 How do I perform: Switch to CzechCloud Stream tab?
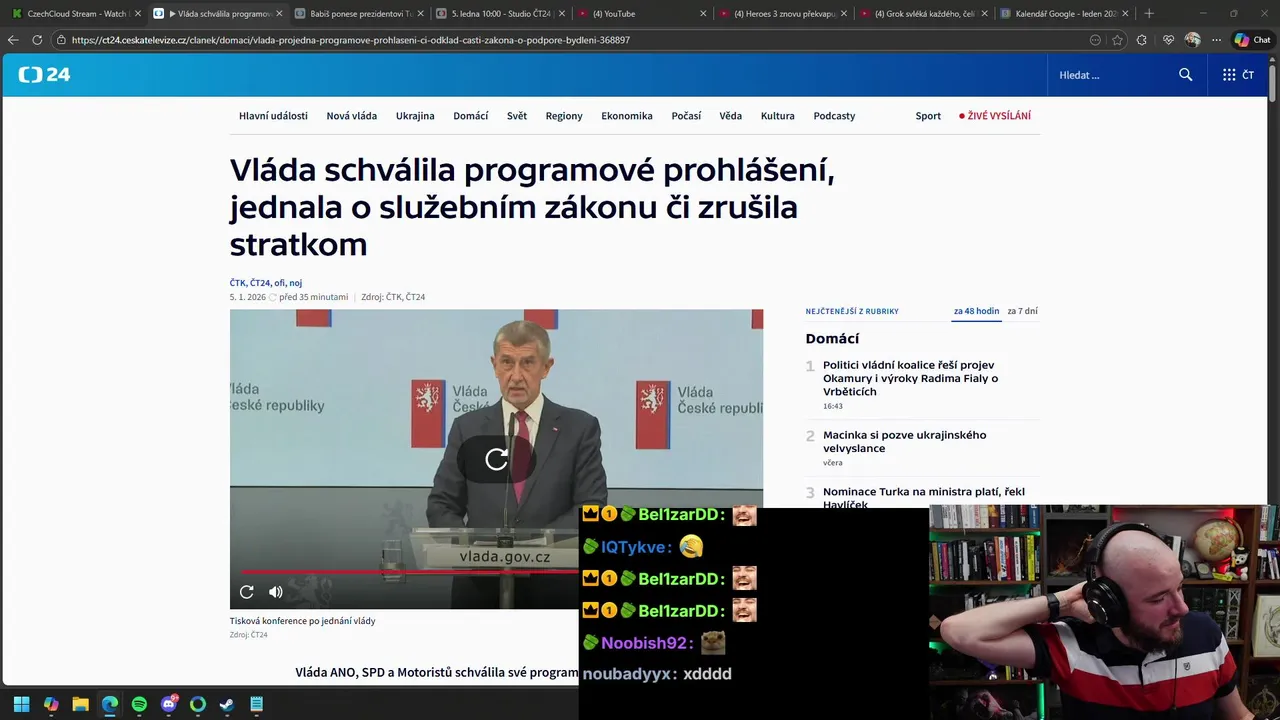click(74, 14)
